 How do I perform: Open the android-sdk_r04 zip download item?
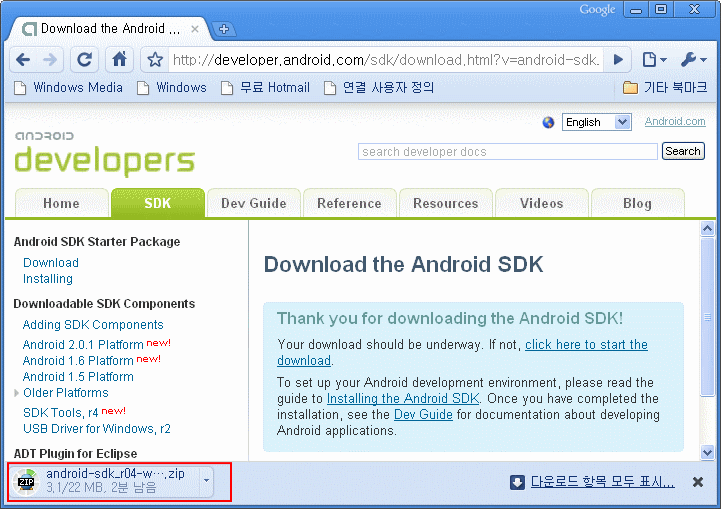coord(107,480)
